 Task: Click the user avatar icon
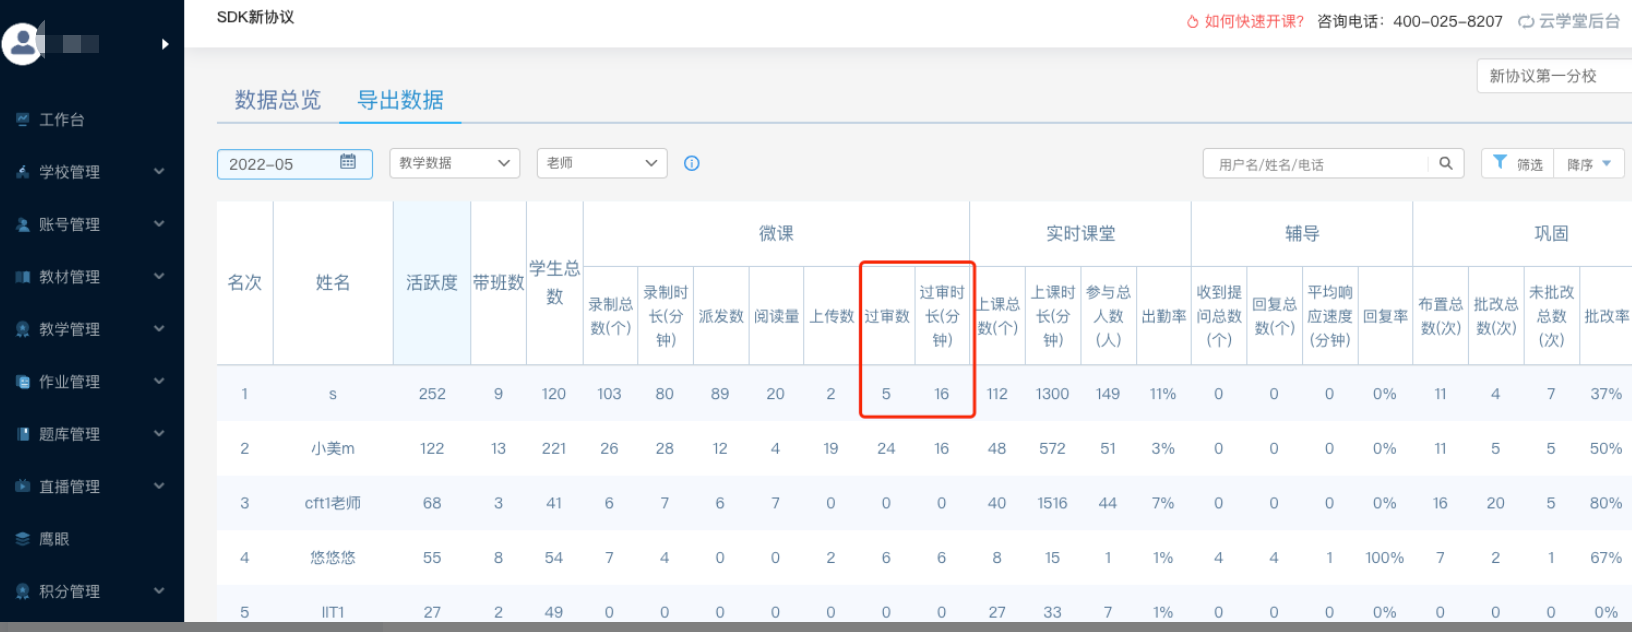click(x=21, y=43)
